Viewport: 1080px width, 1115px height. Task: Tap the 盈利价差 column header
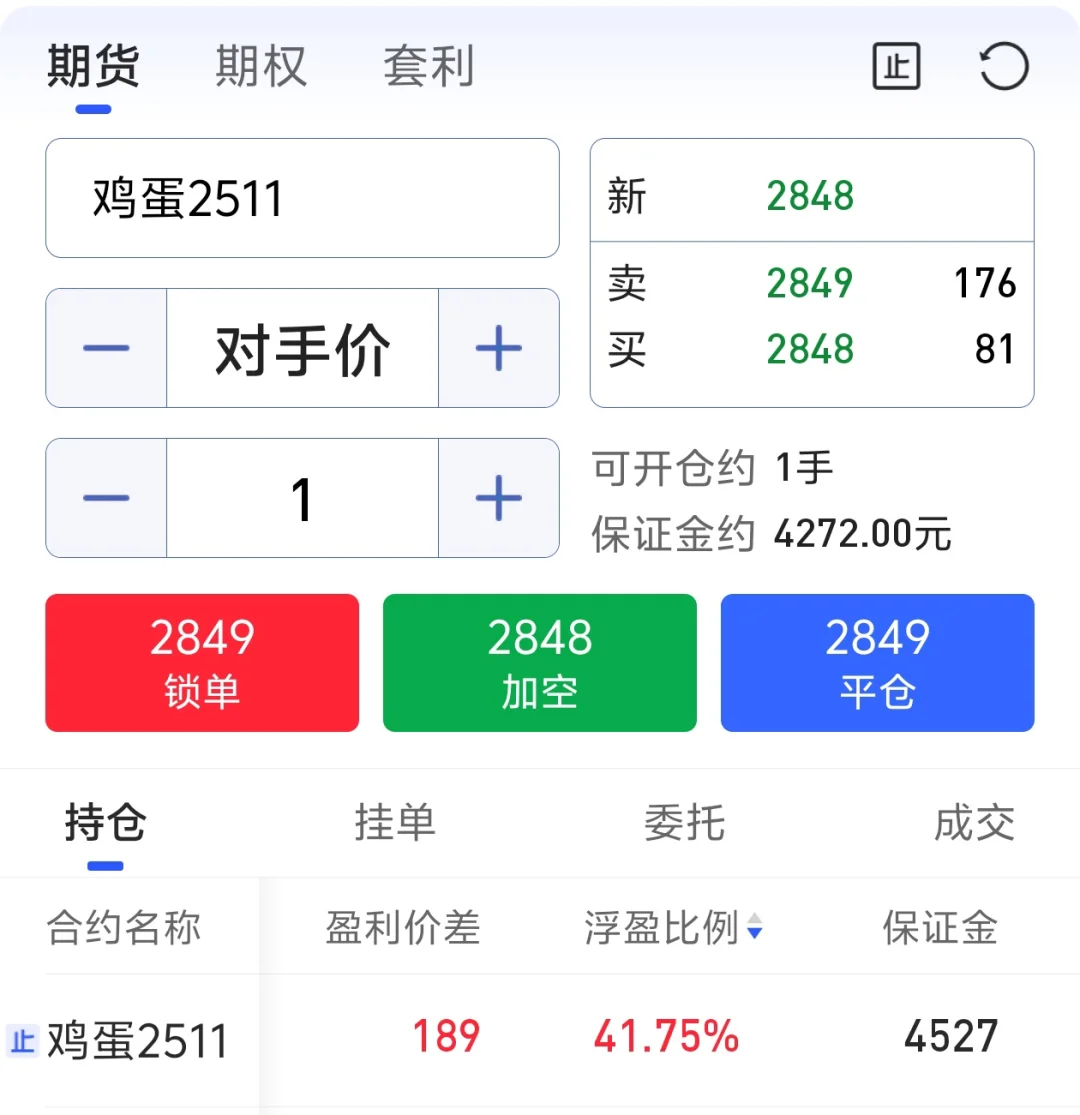(x=402, y=927)
